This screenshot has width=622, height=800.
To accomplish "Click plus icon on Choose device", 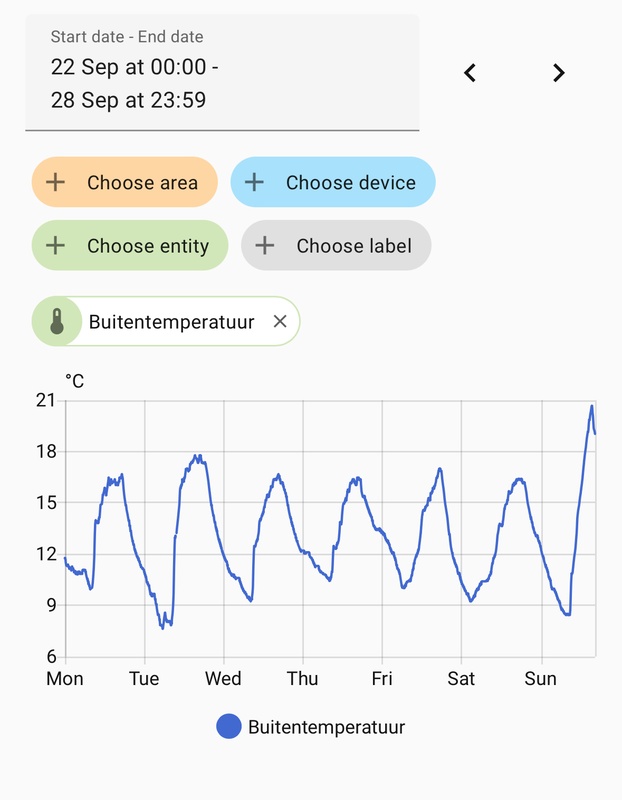I will pyautogui.click(x=255, y=182).
